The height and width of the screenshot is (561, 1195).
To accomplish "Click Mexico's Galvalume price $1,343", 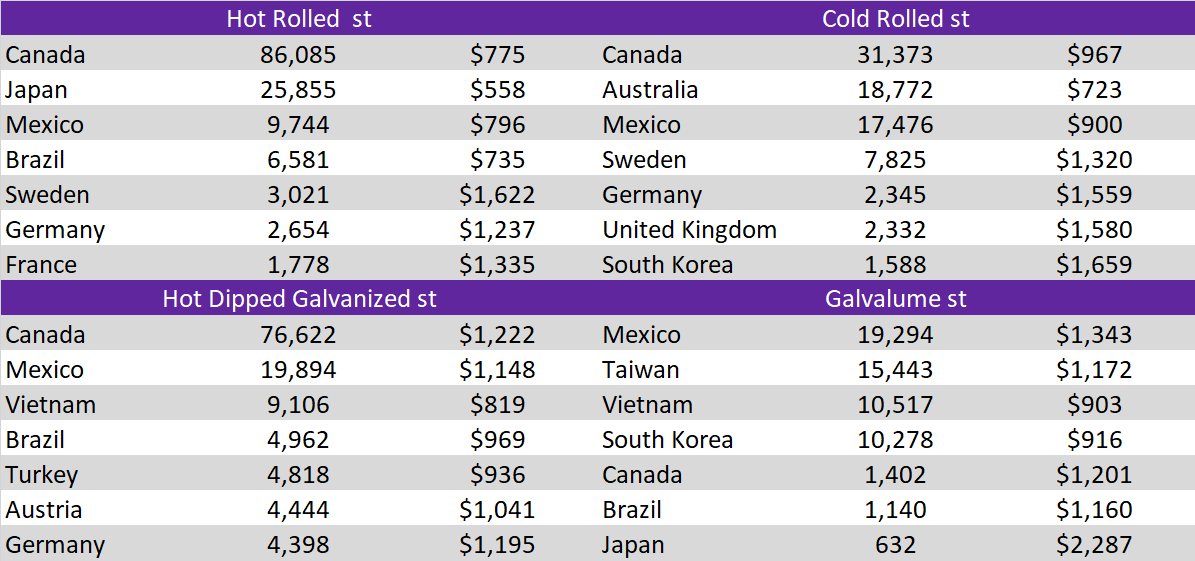I will tap(1094, 335).
